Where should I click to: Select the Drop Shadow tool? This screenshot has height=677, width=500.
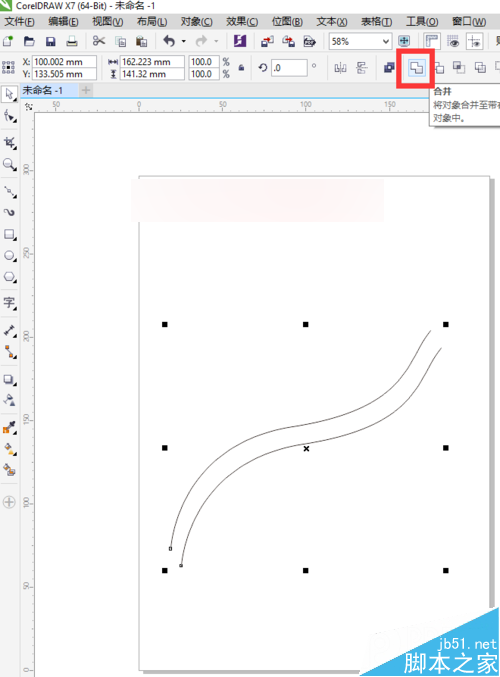[9, 380]
